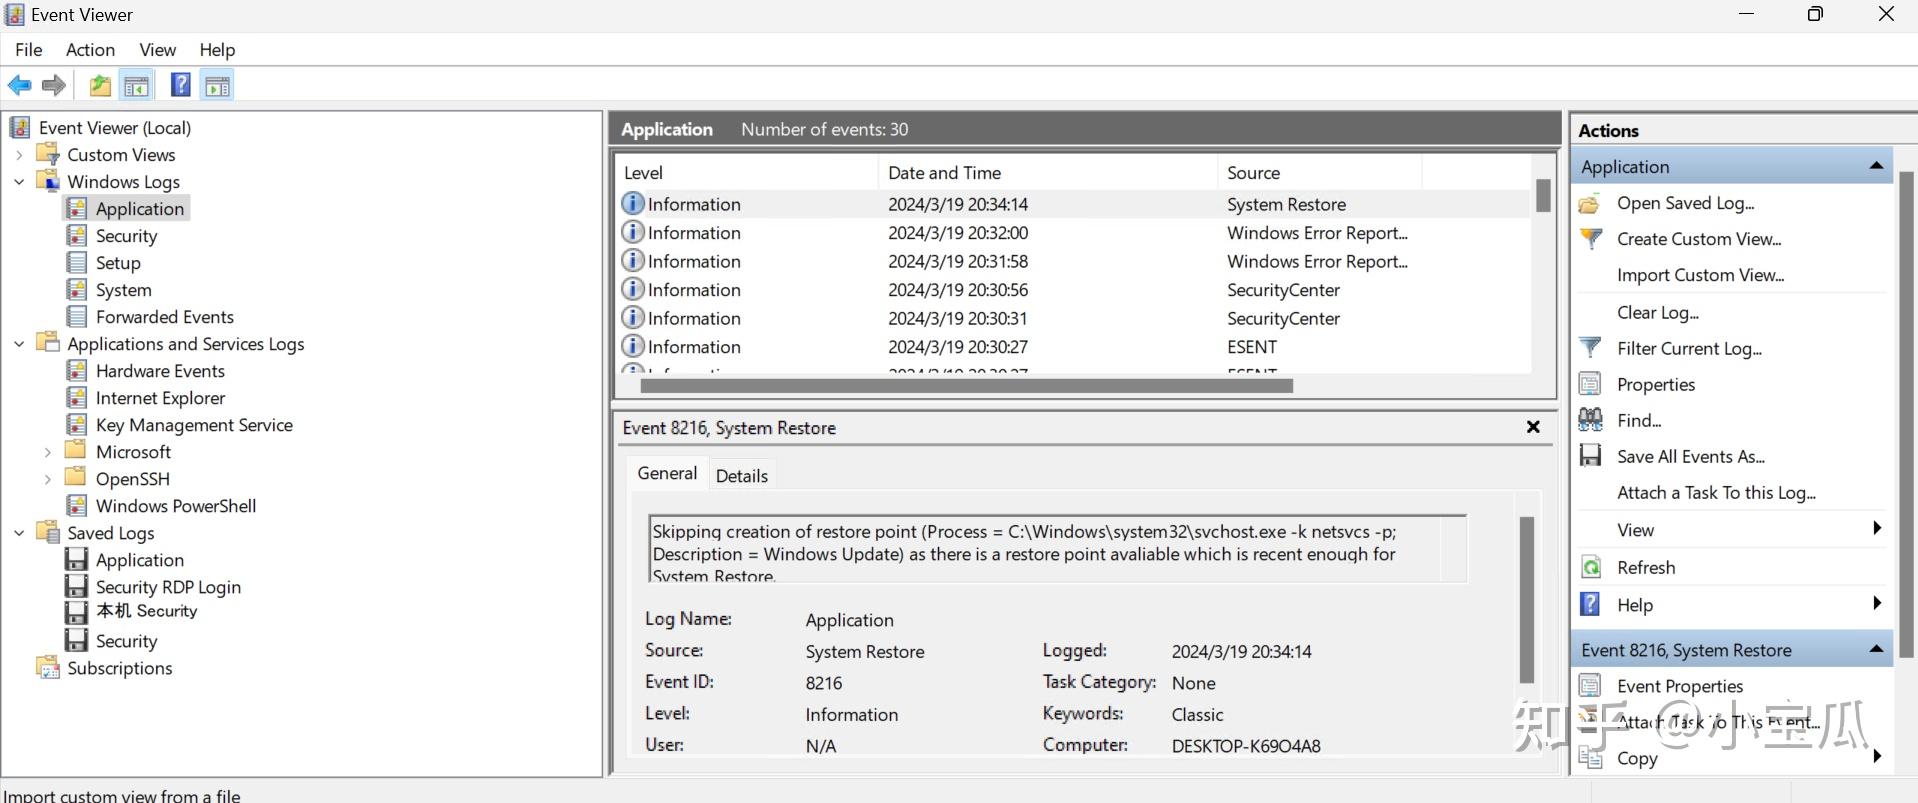Click the green Refresh icon in Actions
This screenshot has width=1918, height=803.
pos(1590,567)
